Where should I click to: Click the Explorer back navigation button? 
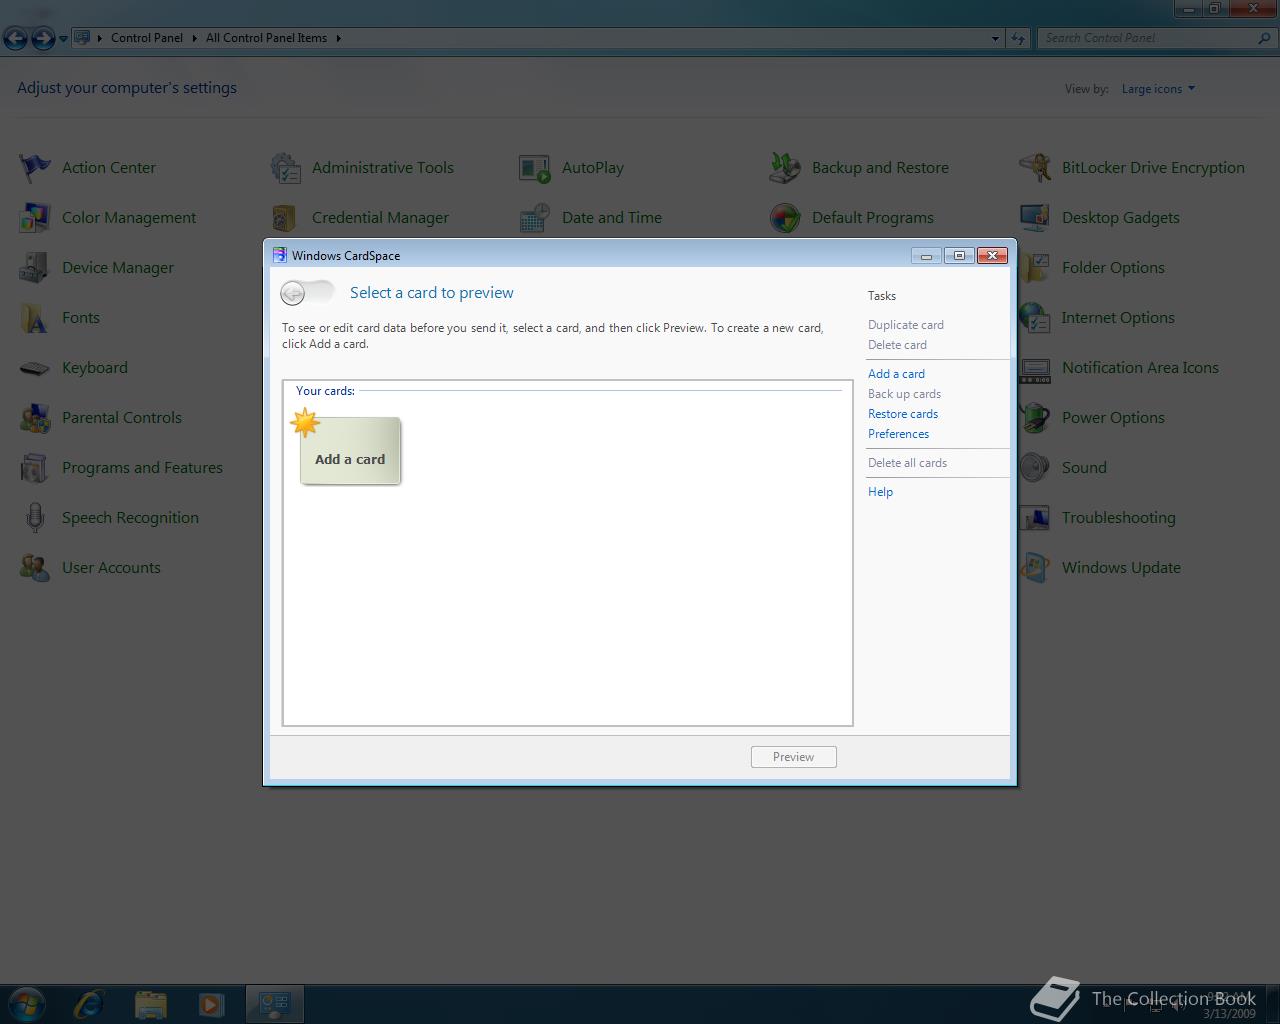pos(15,38)
